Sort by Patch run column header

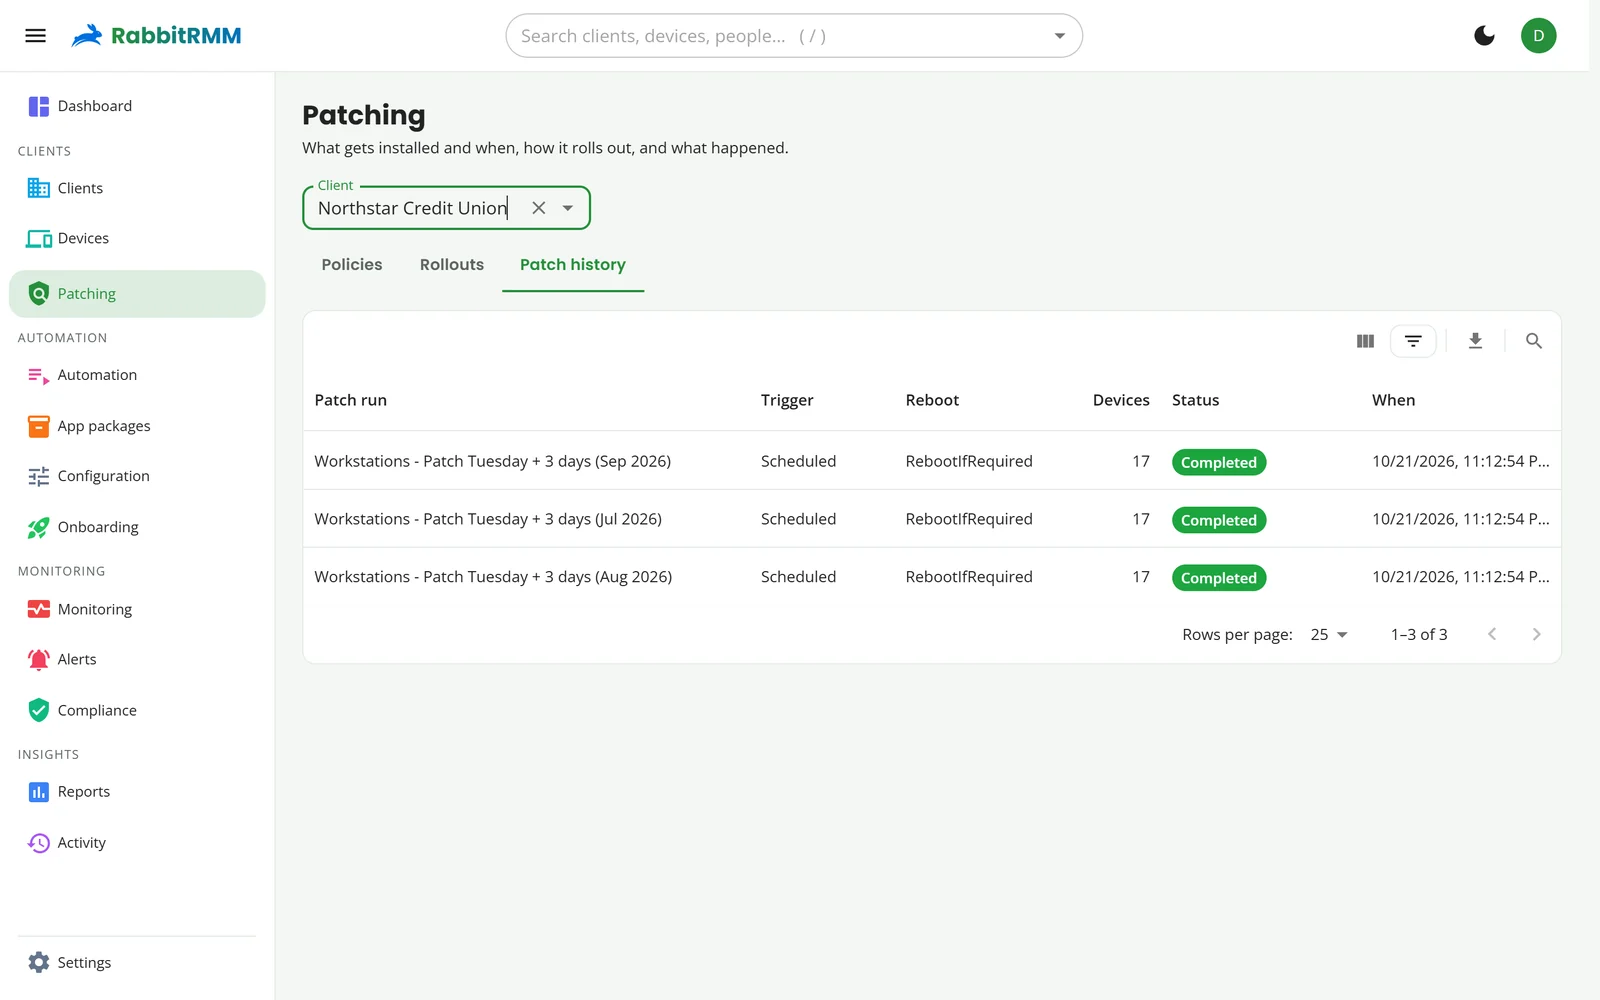coord(351,400)
